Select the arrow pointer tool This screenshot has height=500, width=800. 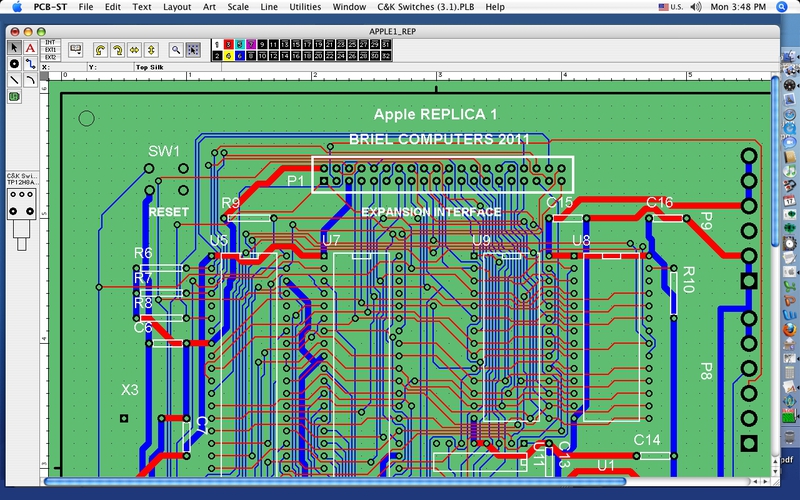(x=14, y=47)
